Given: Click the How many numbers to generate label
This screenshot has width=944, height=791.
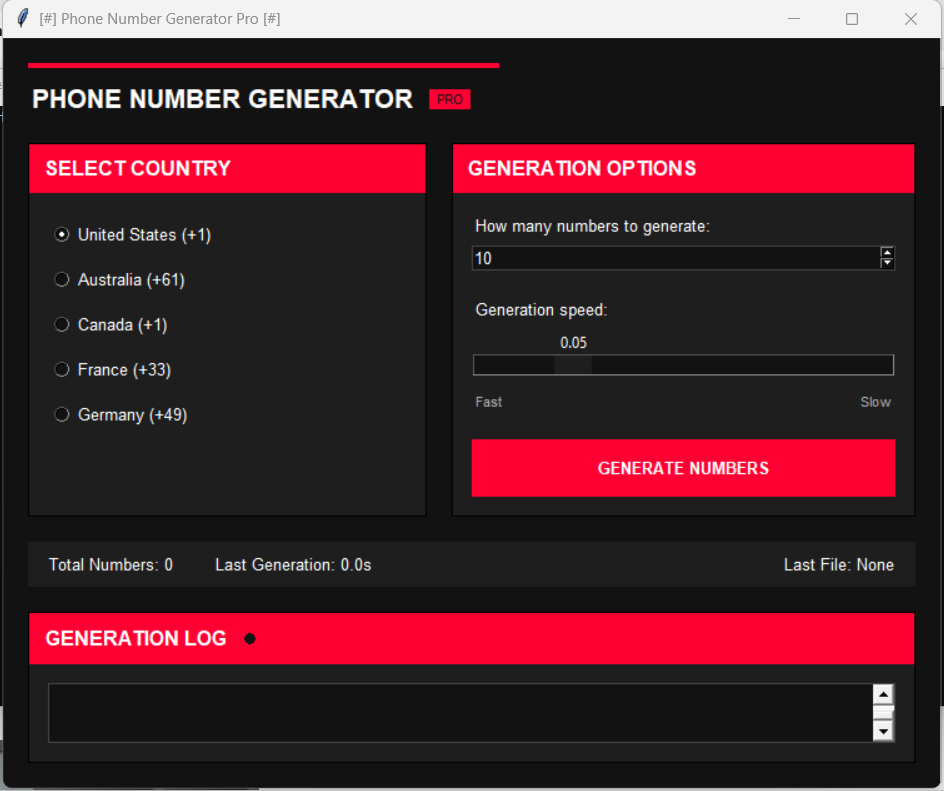Looking at the screenshot, I should point(592,226).
